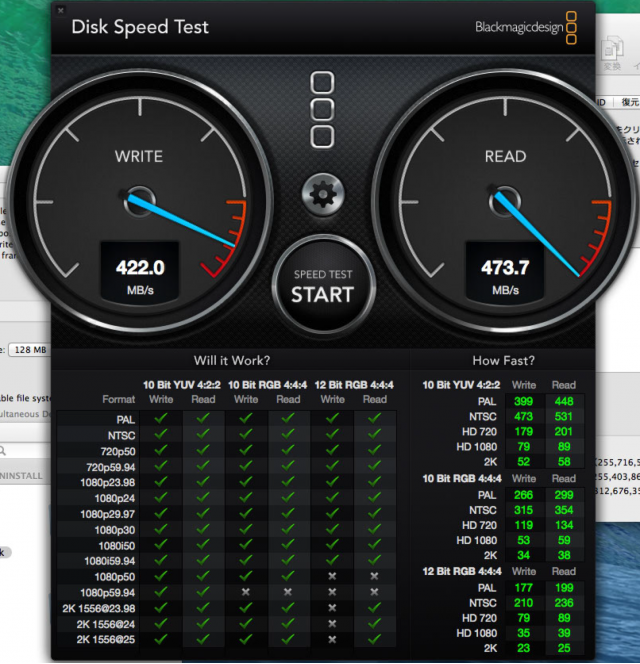Click the 473.7 MB/s read speed readout
This screenshot has width=640, height=664.
tap(505, 271)
